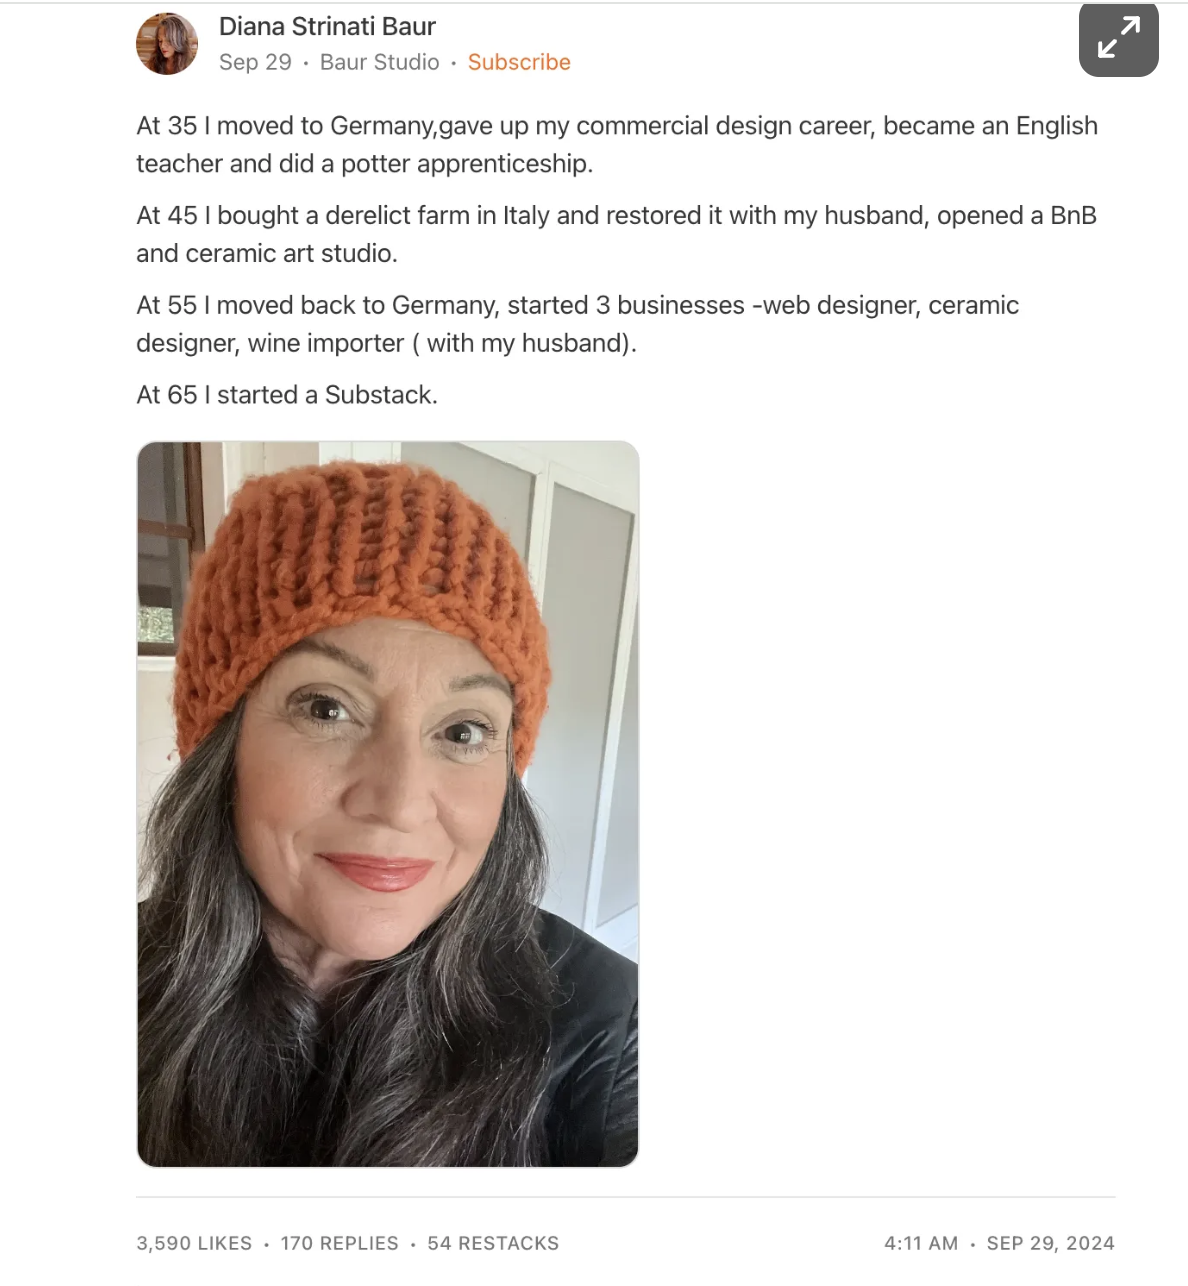Subscribe using the orange Subscribe link
This screenshot has width=1188, height=1286.
(x=519, y=62)
